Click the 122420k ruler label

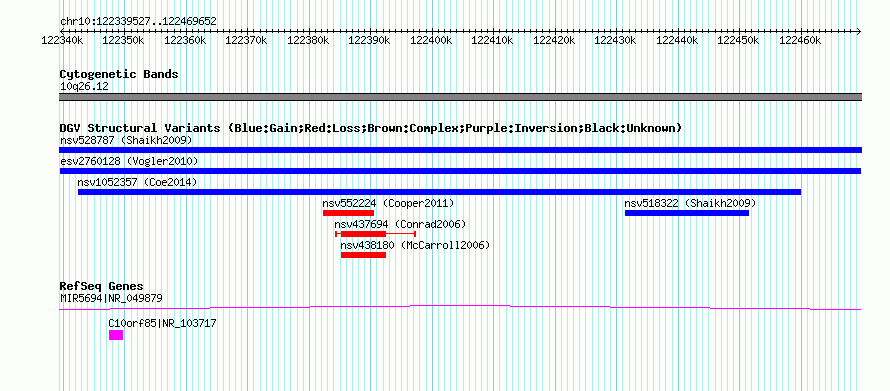pyautogui.click(x=555, y=41)
